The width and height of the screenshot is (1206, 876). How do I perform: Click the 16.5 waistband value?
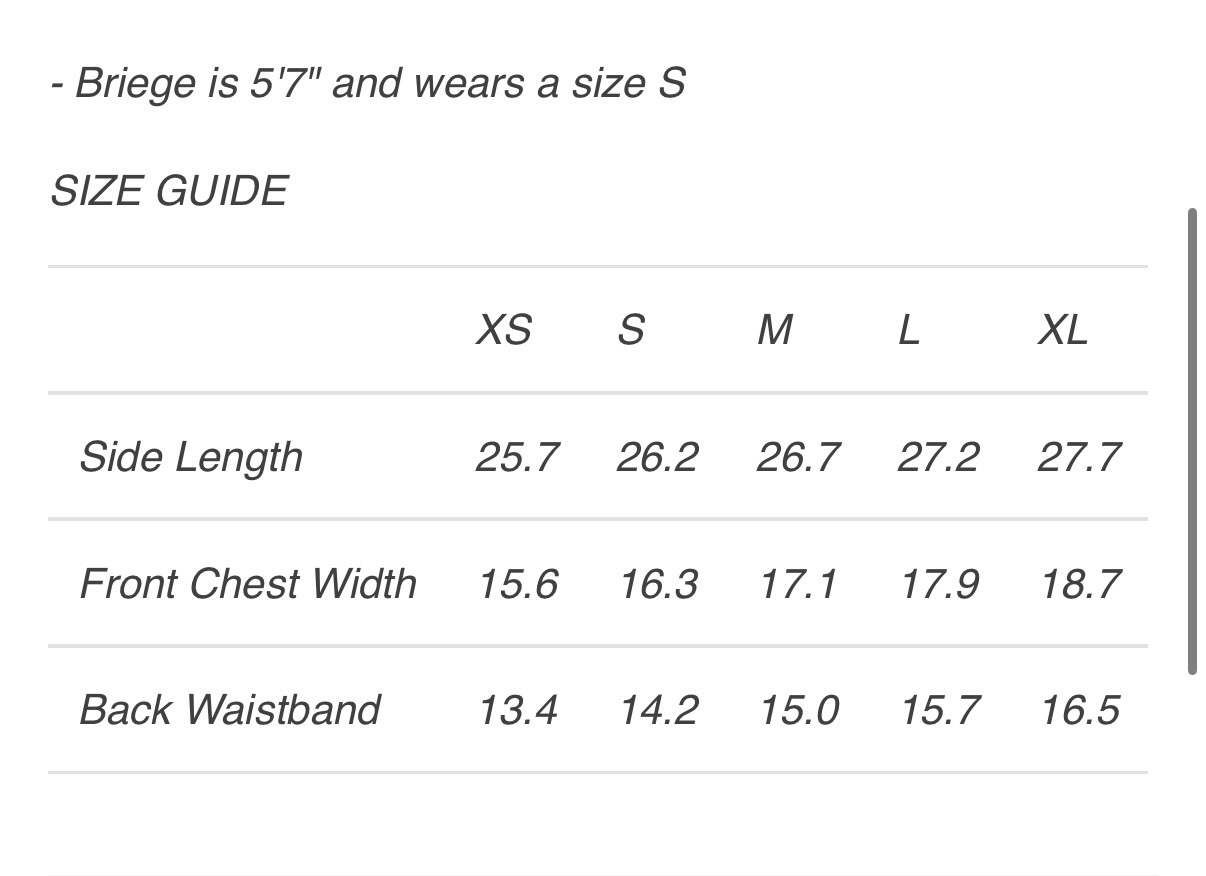coord(1080,710)
